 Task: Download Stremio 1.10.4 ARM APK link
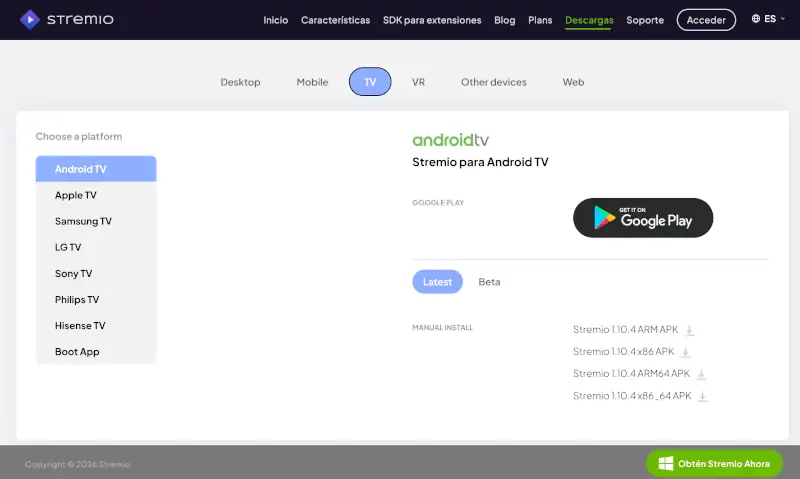pos(626,330)
